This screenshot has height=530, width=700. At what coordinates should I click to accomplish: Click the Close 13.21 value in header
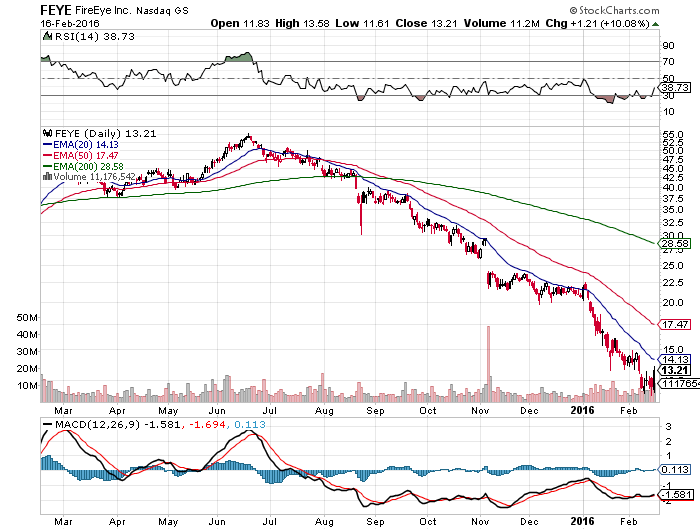(426, 23)
